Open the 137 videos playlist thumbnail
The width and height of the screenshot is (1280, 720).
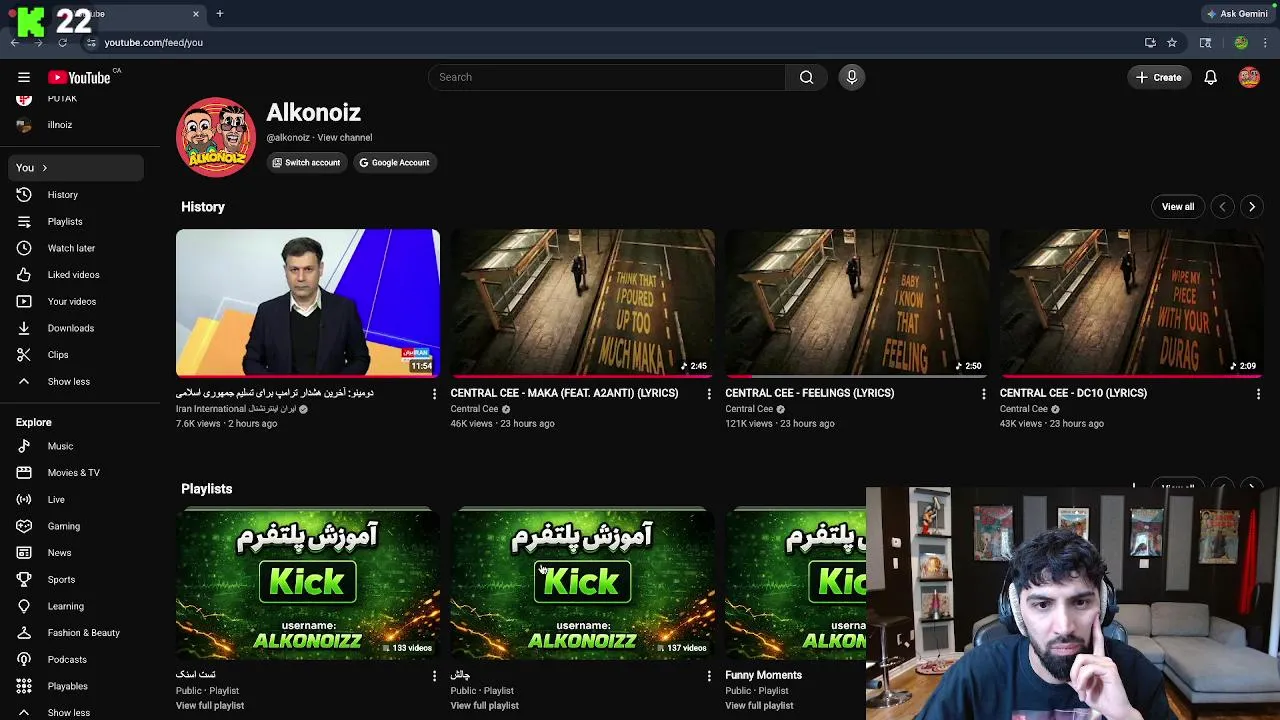tap(583, 584)
